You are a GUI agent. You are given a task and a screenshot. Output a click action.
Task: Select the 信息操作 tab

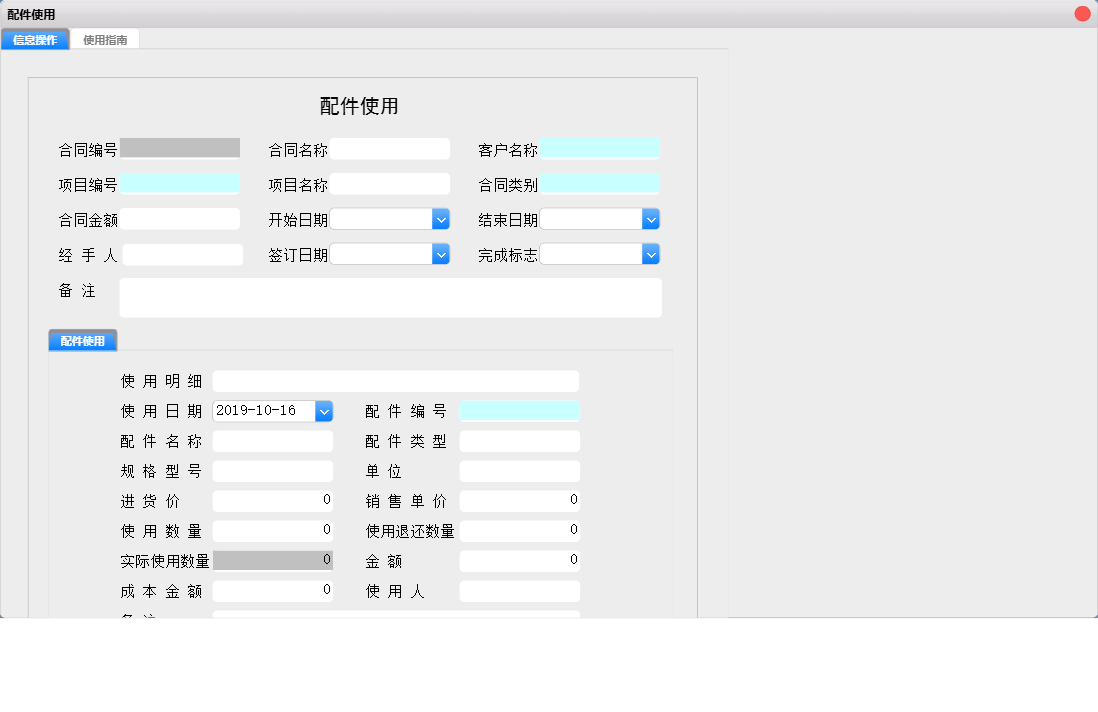coord(36,38)
